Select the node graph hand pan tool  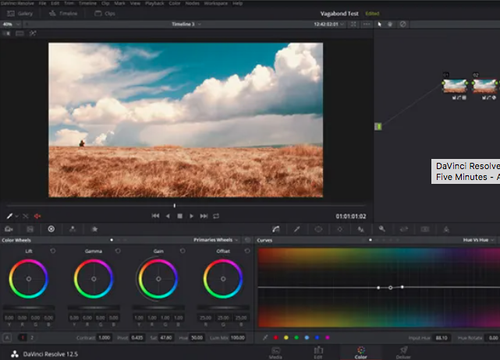pos(390,24)
